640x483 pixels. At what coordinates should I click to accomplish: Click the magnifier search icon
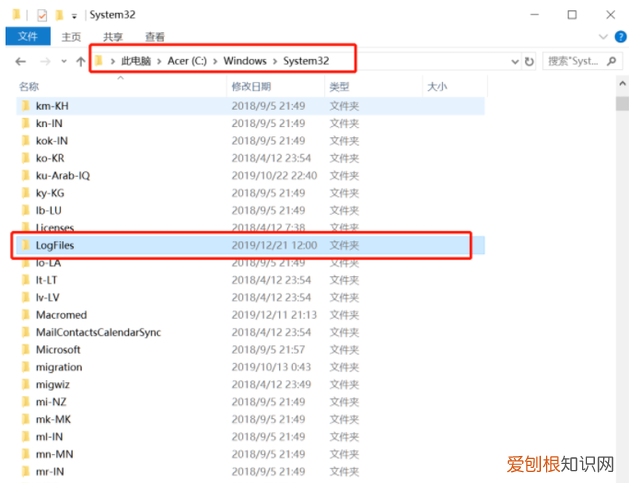[x=611, y=61]
